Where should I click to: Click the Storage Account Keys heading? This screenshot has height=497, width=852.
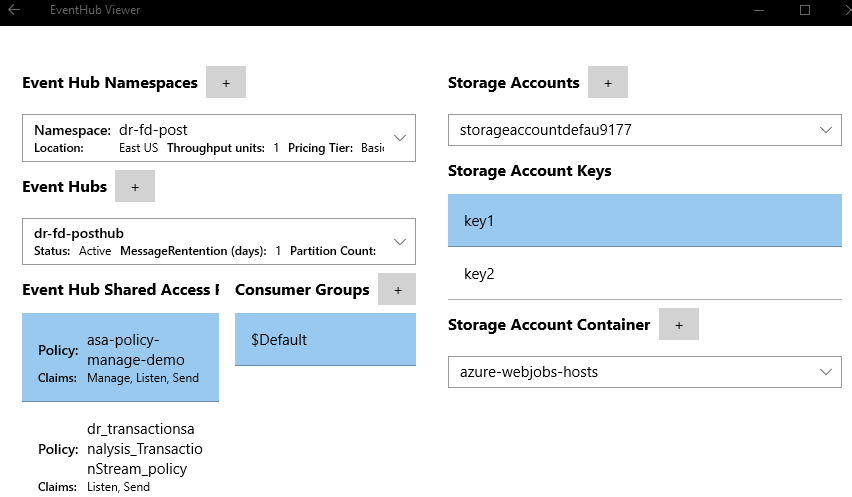530,171
